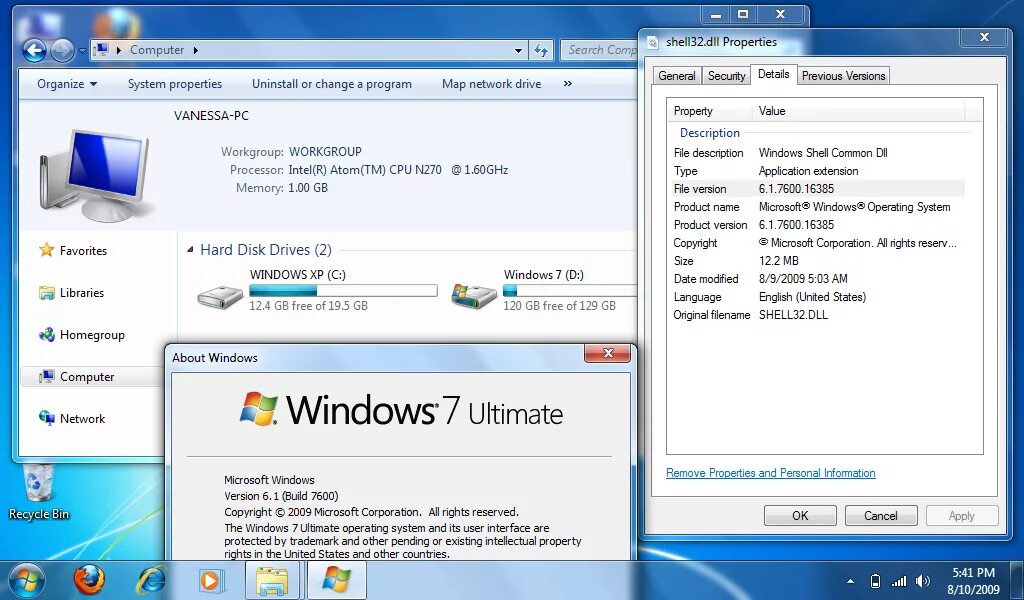Image resolution: width=1024 pixels, height=600 pixels.
Task: Click Remove Properties and Personal Information link
Action: coord(771,473)
